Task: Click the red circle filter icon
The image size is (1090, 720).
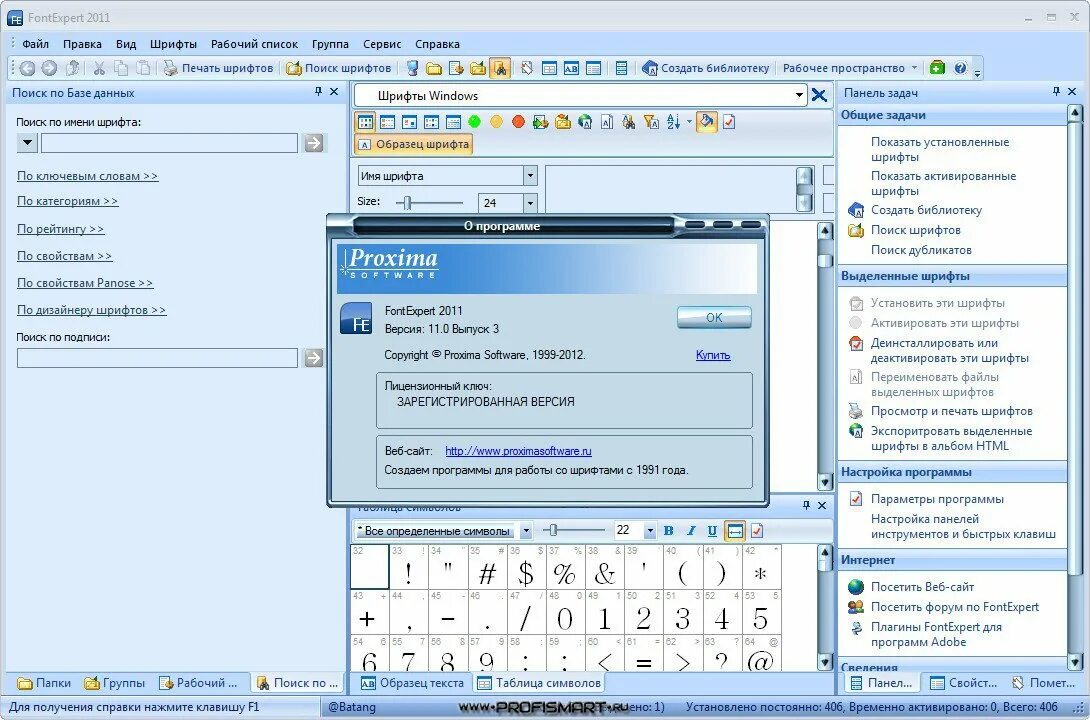Action: 519,122
